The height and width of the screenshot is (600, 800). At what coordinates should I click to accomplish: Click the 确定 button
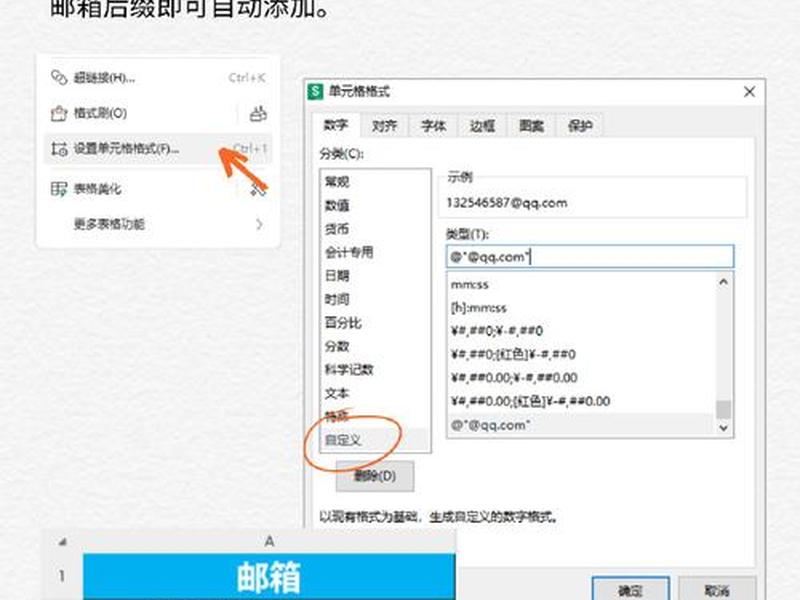pyautogui.click(x=631, y=590)
